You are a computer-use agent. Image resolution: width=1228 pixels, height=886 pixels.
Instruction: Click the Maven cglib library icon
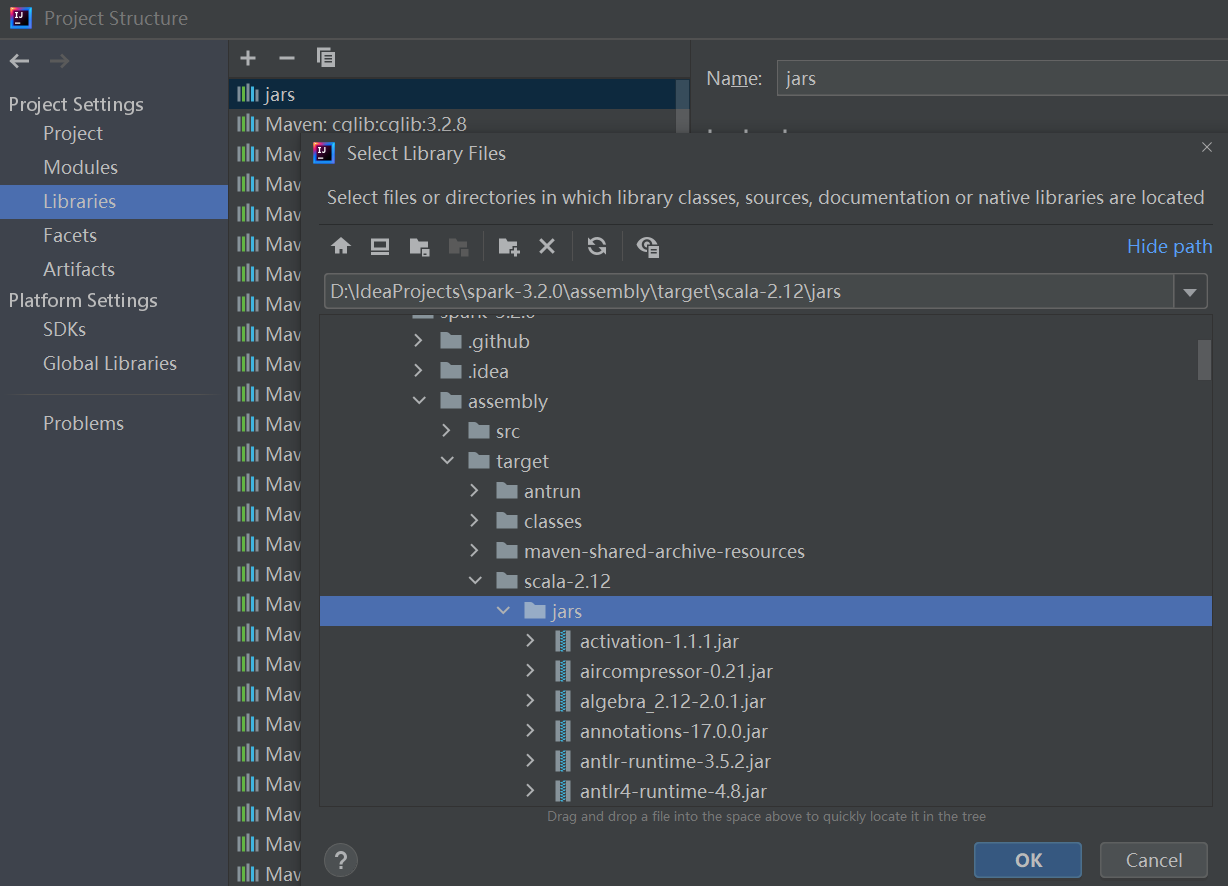click(x=248, y=124)
